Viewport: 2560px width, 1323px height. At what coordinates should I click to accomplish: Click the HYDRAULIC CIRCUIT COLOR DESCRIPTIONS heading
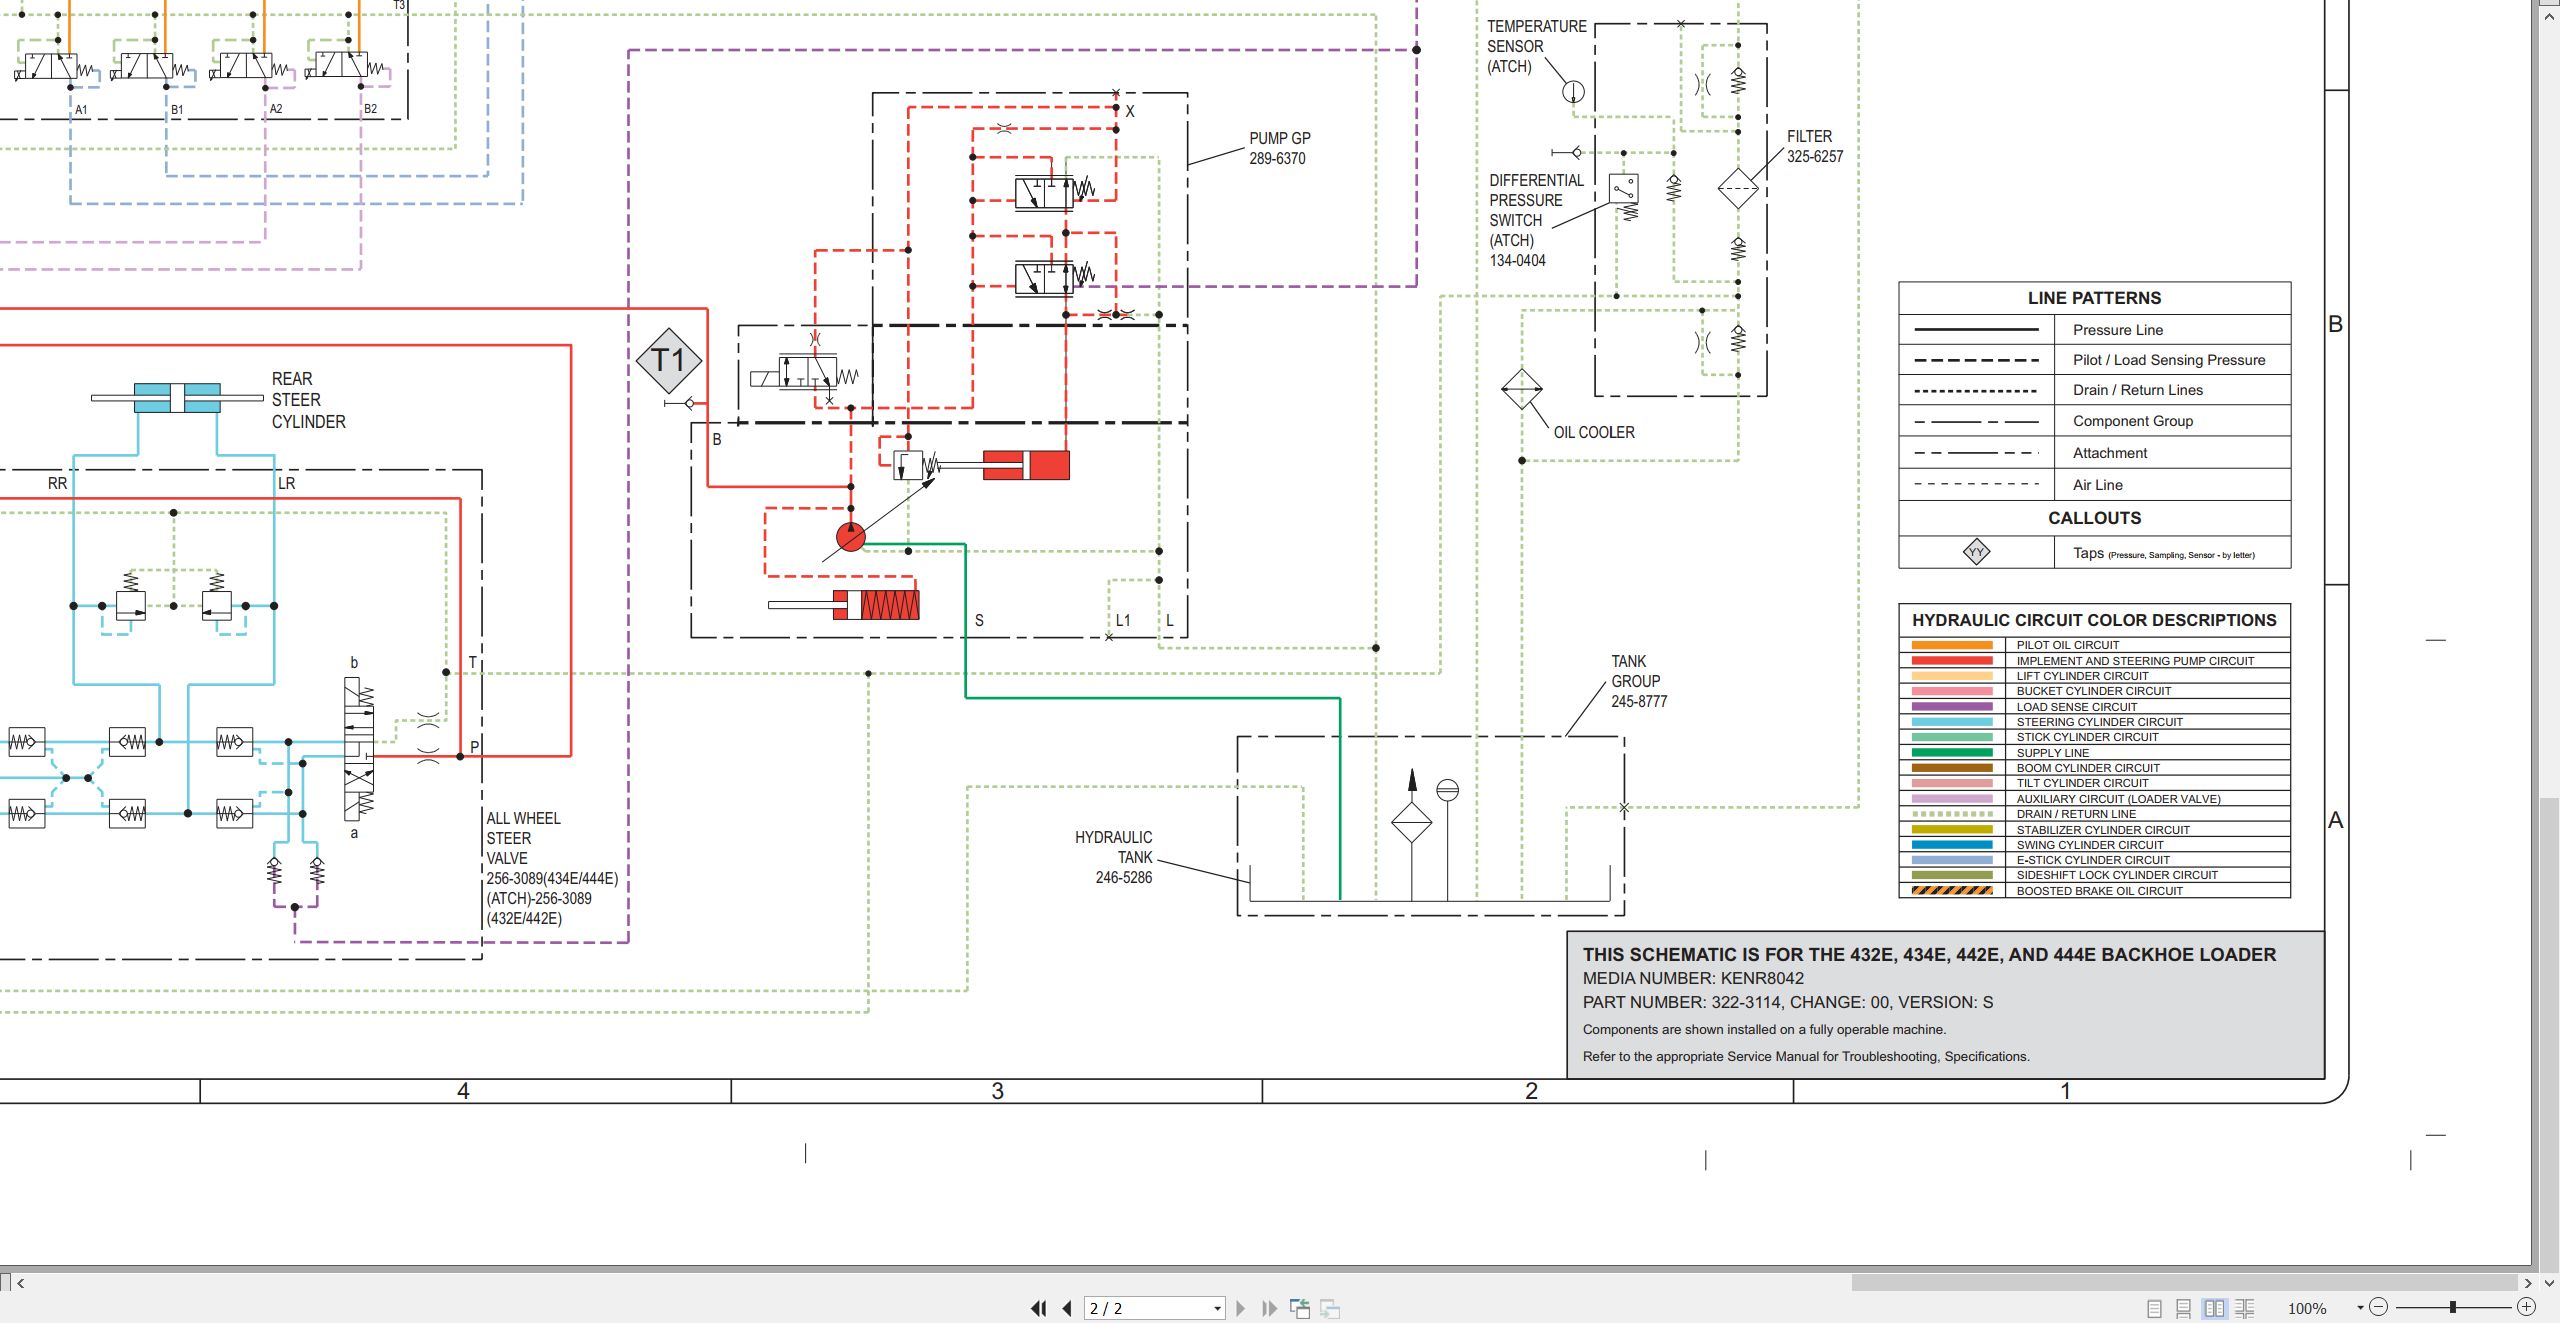click(2094, 620)
